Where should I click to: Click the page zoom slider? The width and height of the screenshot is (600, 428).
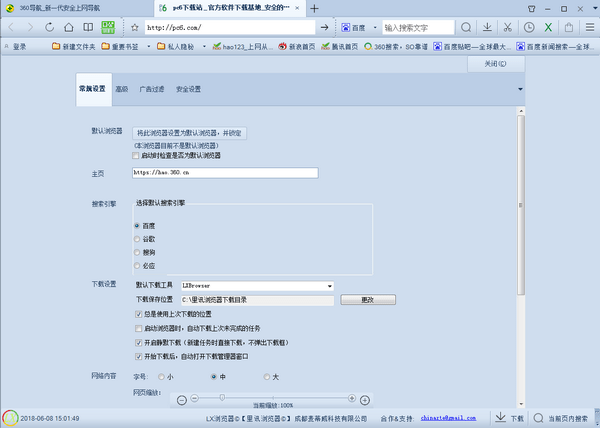tap(263, 398)
